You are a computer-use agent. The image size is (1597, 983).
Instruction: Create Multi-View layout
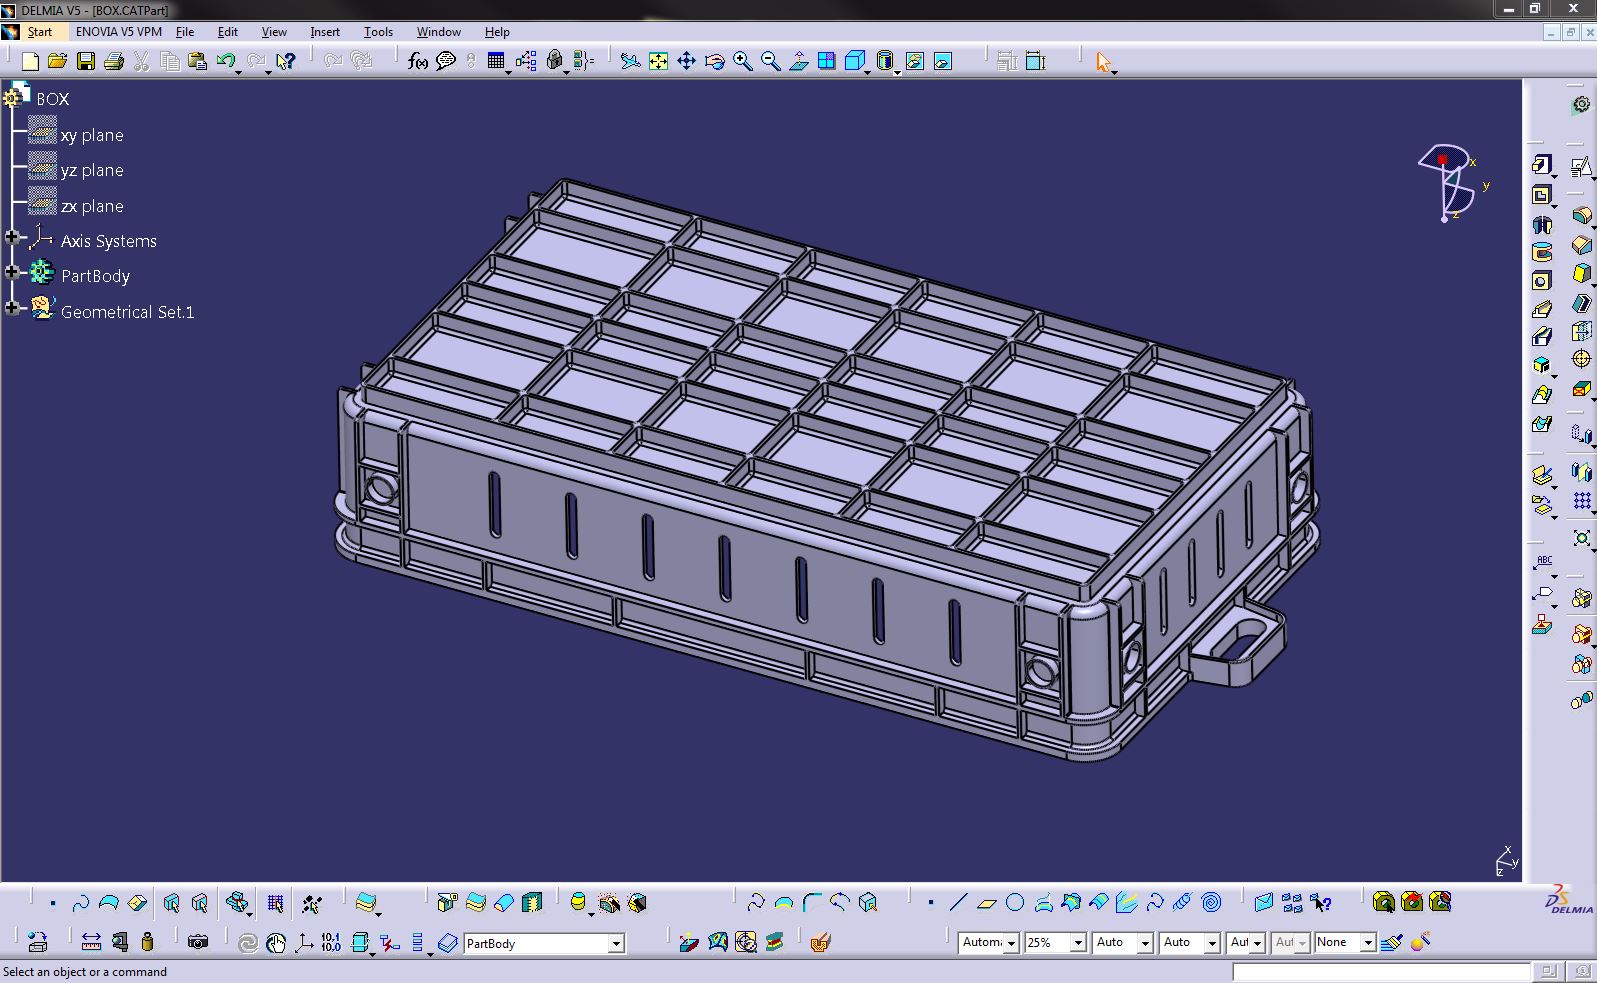(x=826, y=62)
